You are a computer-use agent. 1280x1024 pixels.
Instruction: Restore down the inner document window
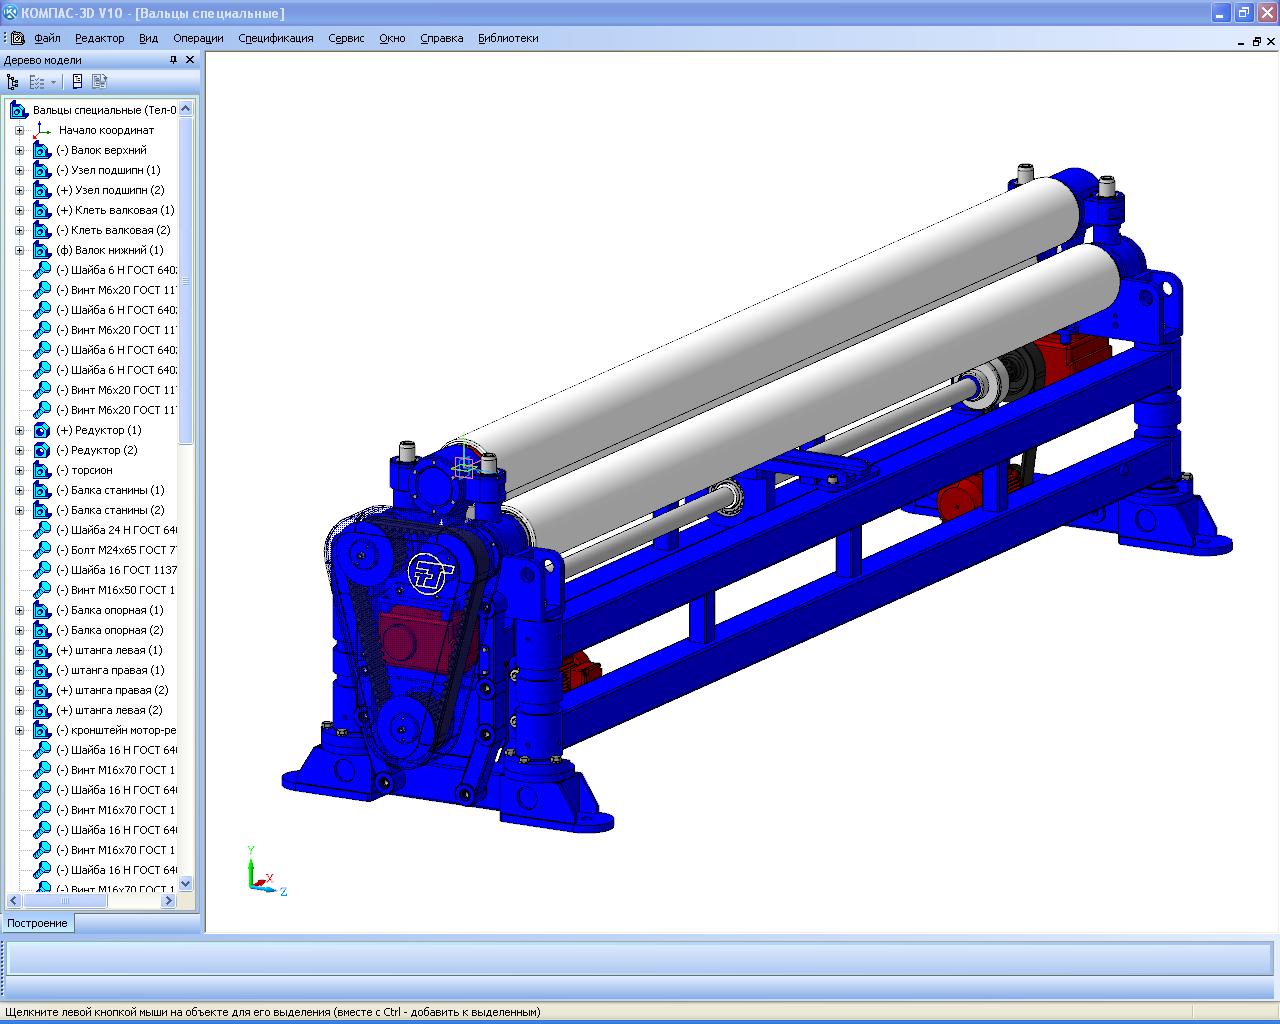[x=1257, y=42]
